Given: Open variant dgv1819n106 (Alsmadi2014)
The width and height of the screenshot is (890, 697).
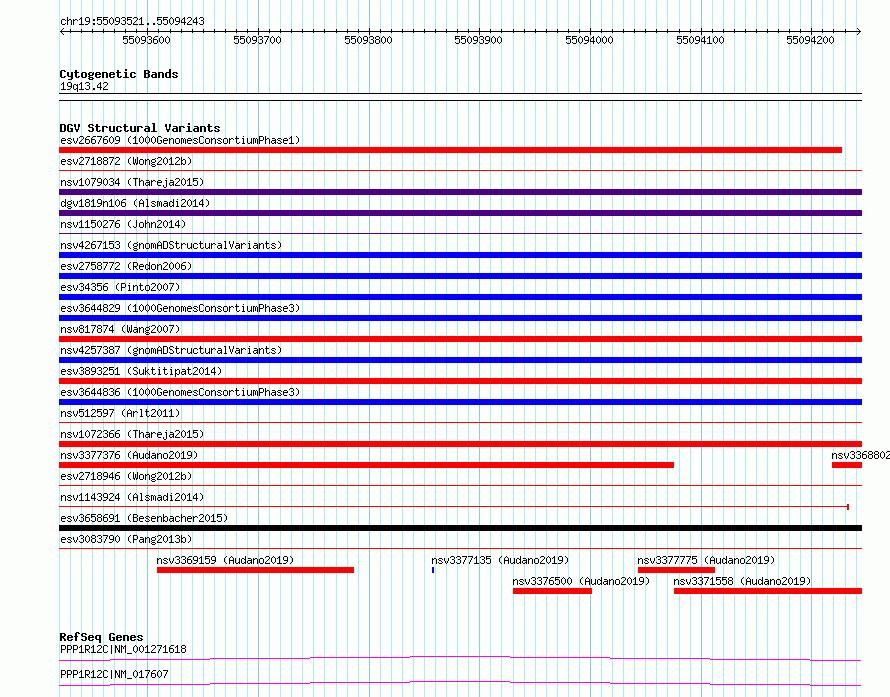Looking at the screenshot, I should (x=135, y=203).
